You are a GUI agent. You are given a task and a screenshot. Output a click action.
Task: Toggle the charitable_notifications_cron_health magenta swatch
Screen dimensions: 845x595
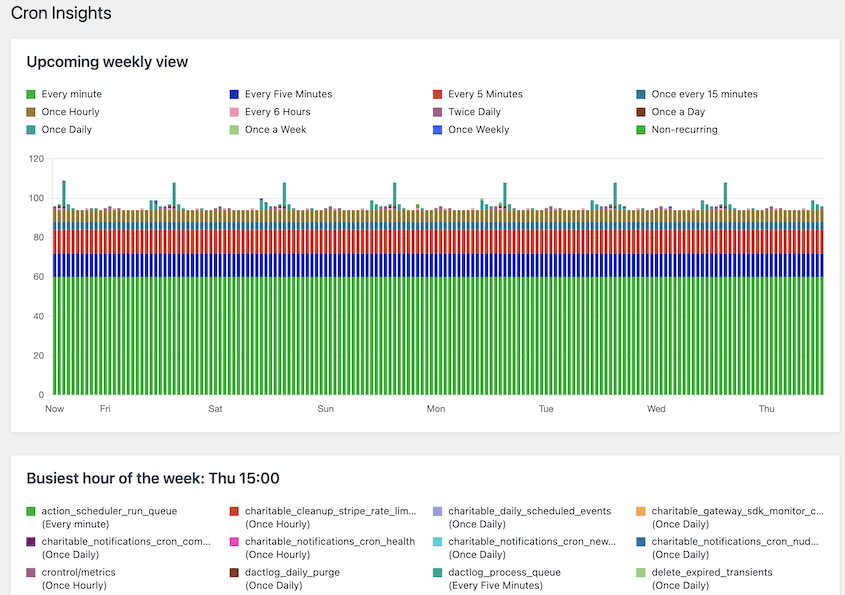coord(234,542)
